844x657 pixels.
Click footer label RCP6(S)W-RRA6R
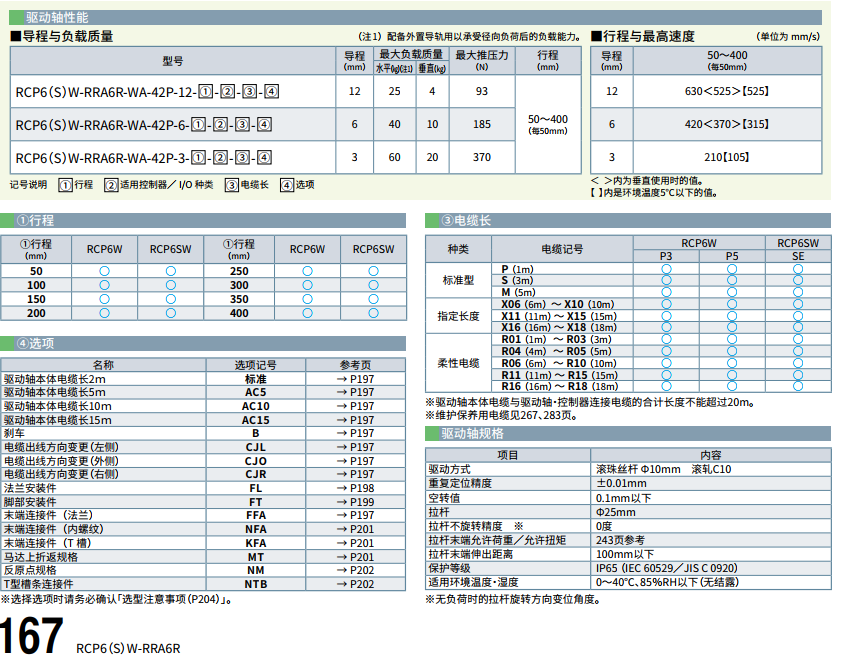[128, 648]
